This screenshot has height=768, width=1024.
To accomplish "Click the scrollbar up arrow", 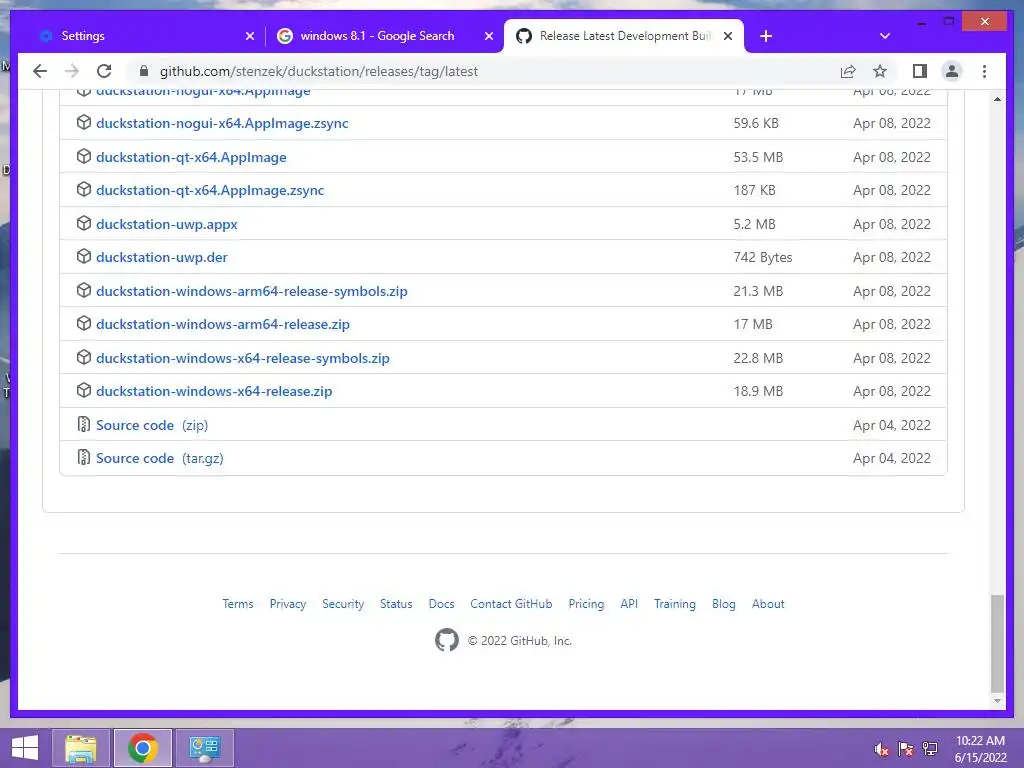I will tap(997, 99).
